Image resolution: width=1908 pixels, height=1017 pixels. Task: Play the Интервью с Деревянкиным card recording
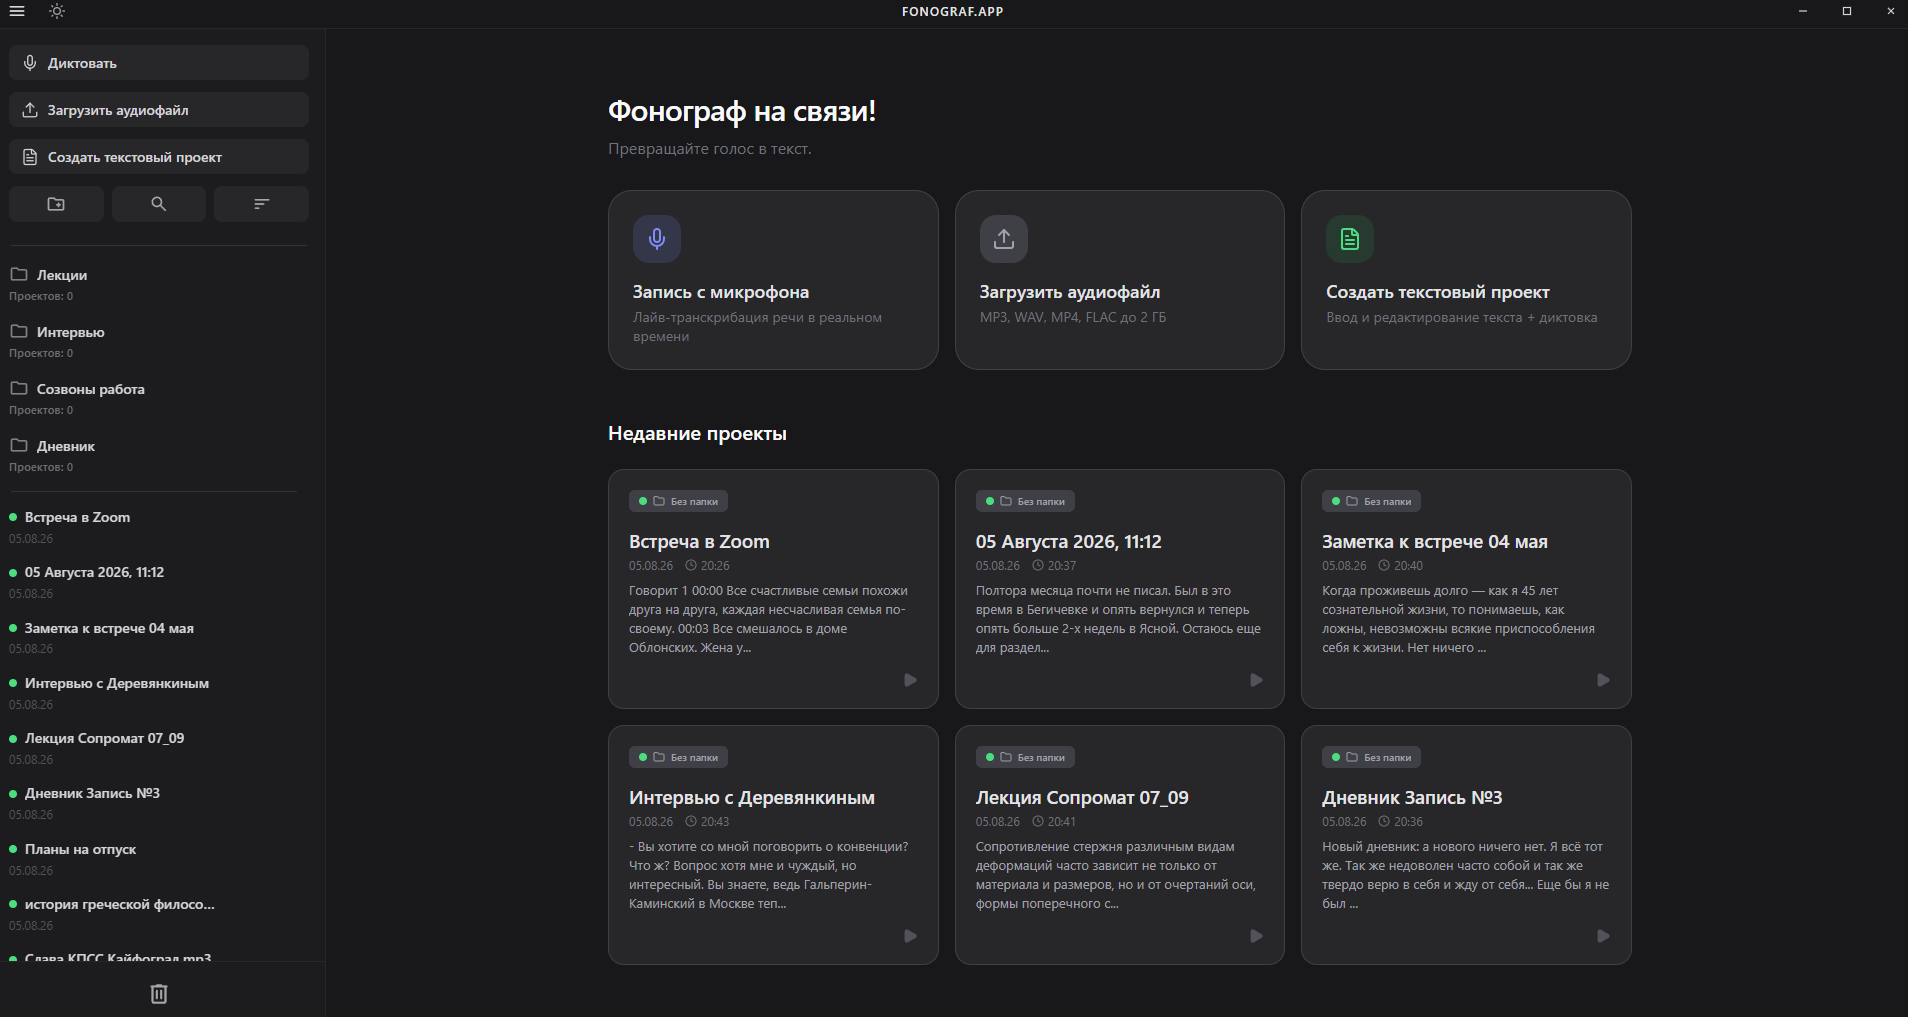pos(910,936)
